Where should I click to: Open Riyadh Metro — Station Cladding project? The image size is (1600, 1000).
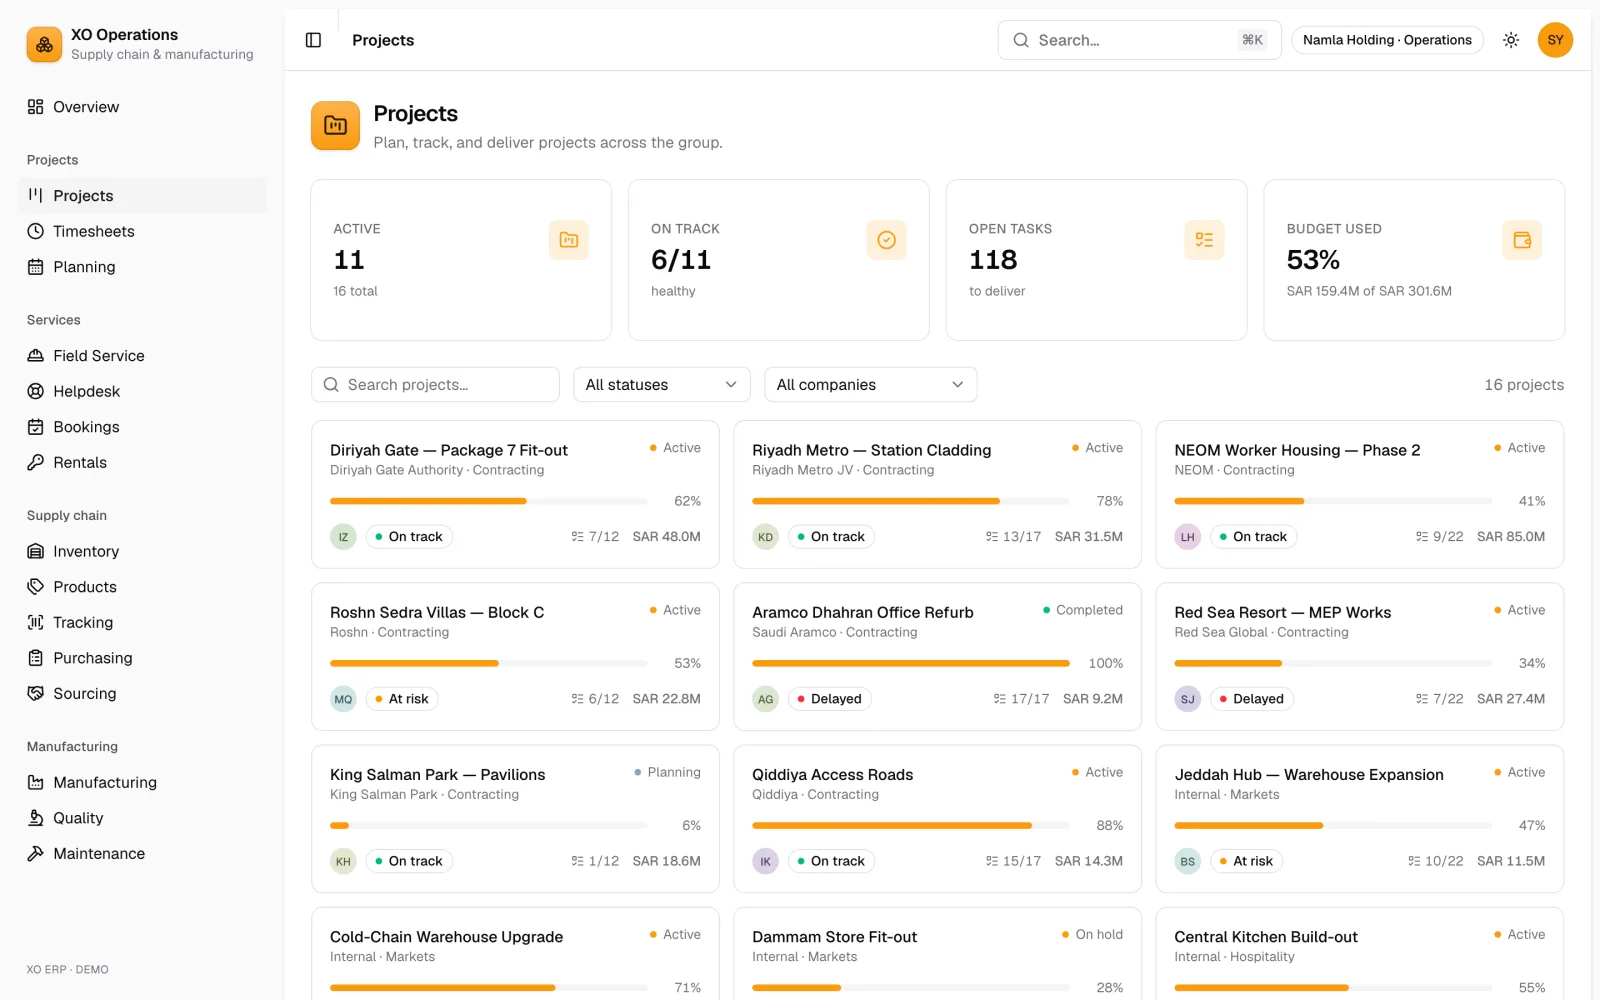[x=937, y=495]
